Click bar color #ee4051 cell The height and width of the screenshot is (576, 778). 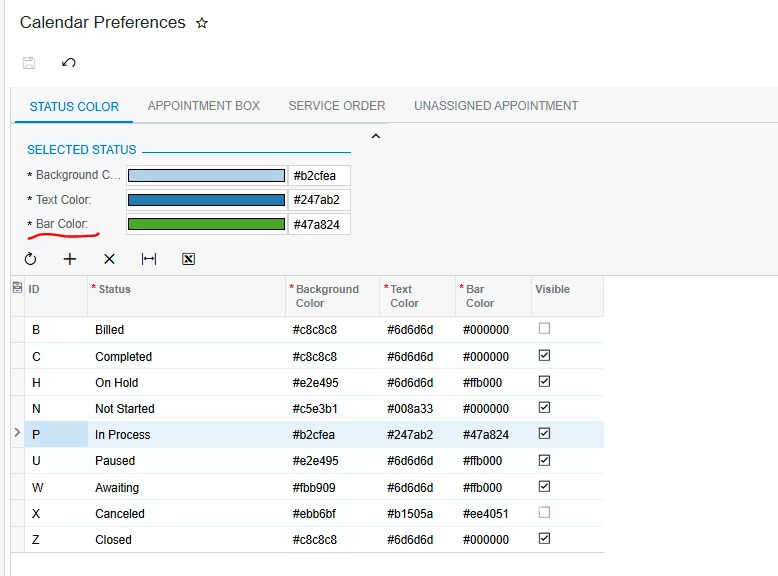click(x=493, y=513)
